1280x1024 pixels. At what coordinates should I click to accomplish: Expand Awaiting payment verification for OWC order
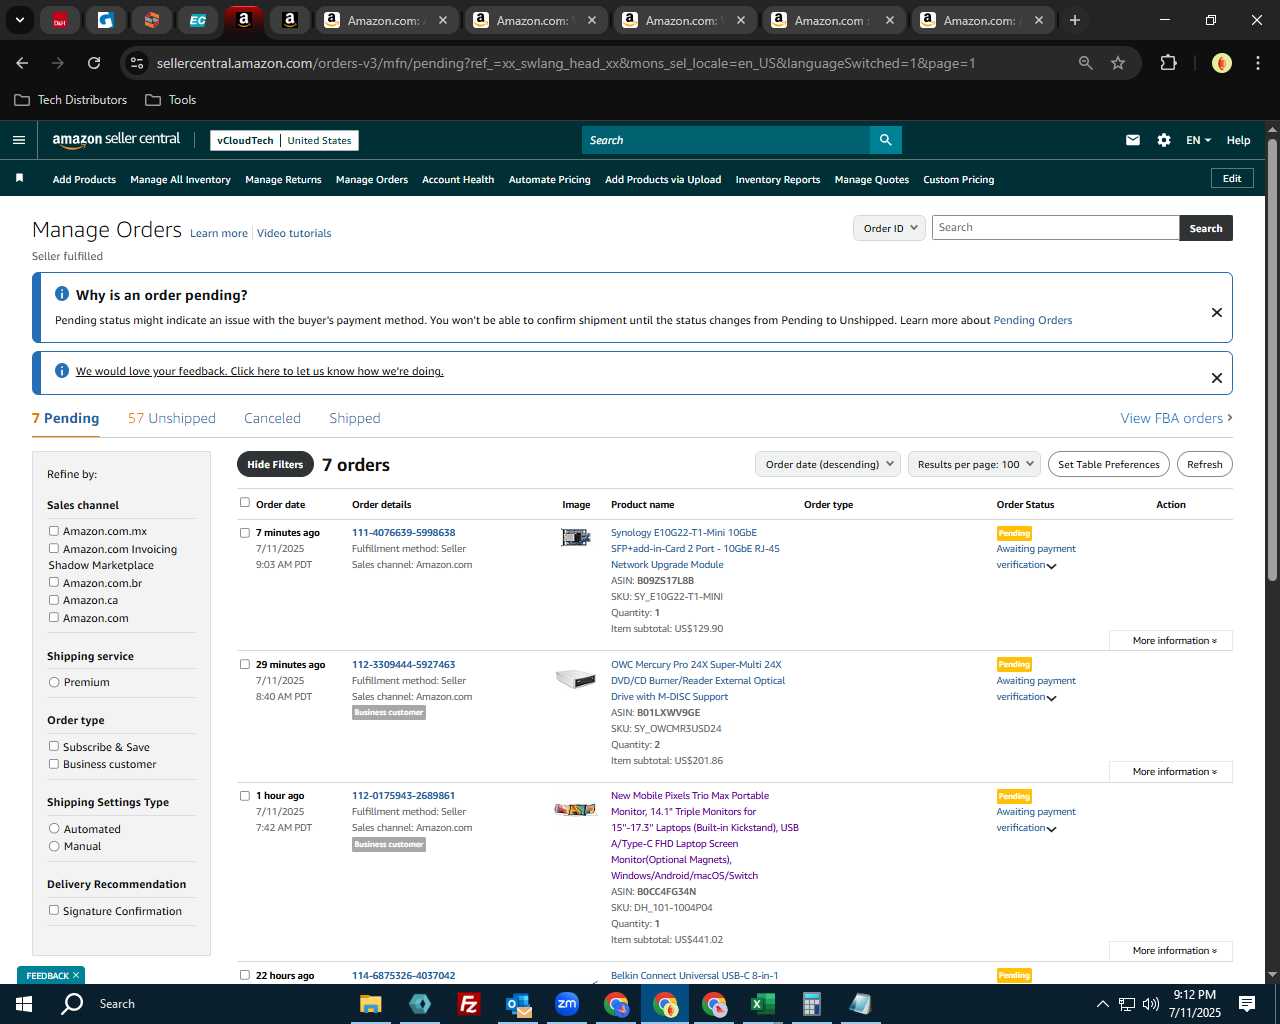[x=1051, y=698]
